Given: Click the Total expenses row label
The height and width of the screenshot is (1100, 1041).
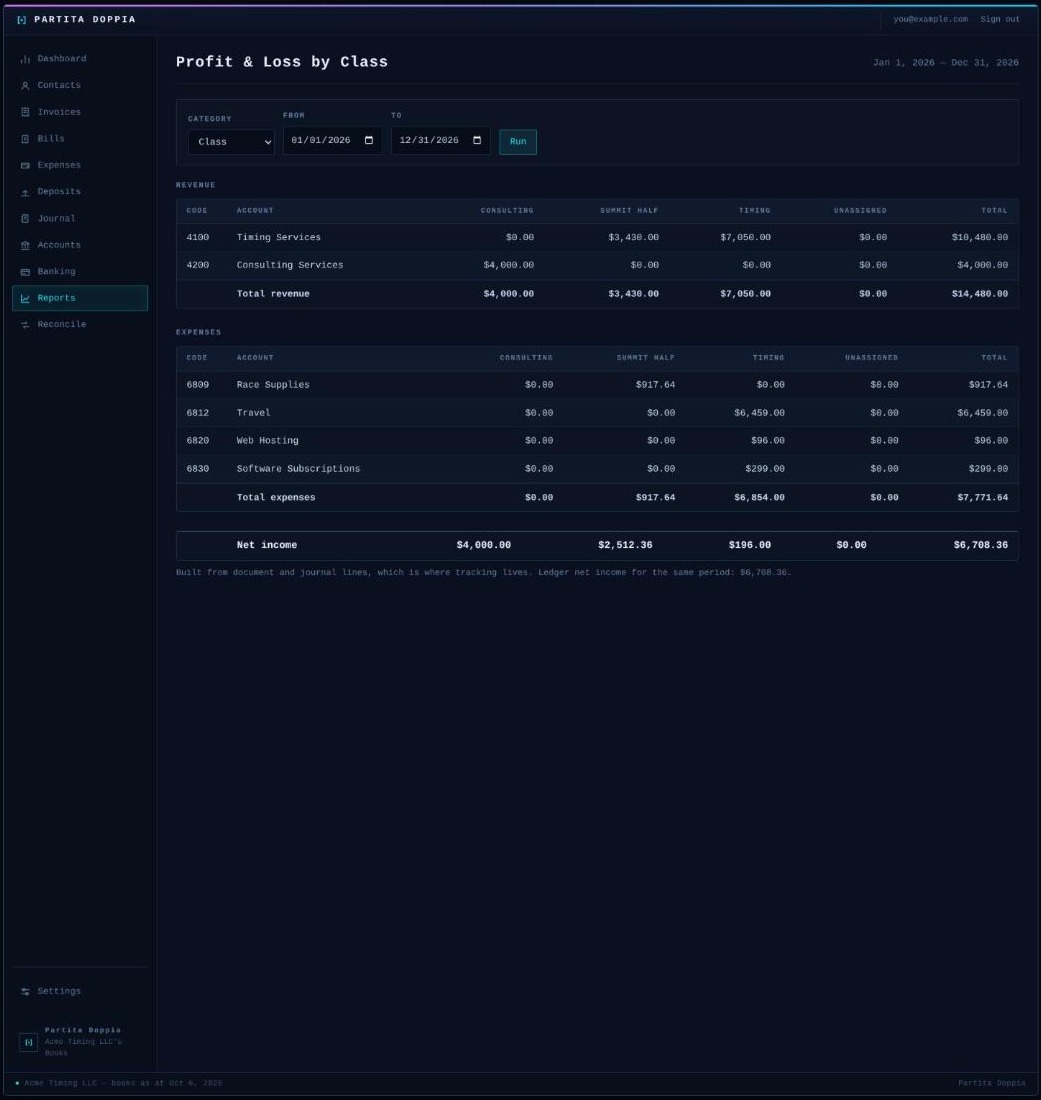Looking at the screenshot, I should coord(276,498).
